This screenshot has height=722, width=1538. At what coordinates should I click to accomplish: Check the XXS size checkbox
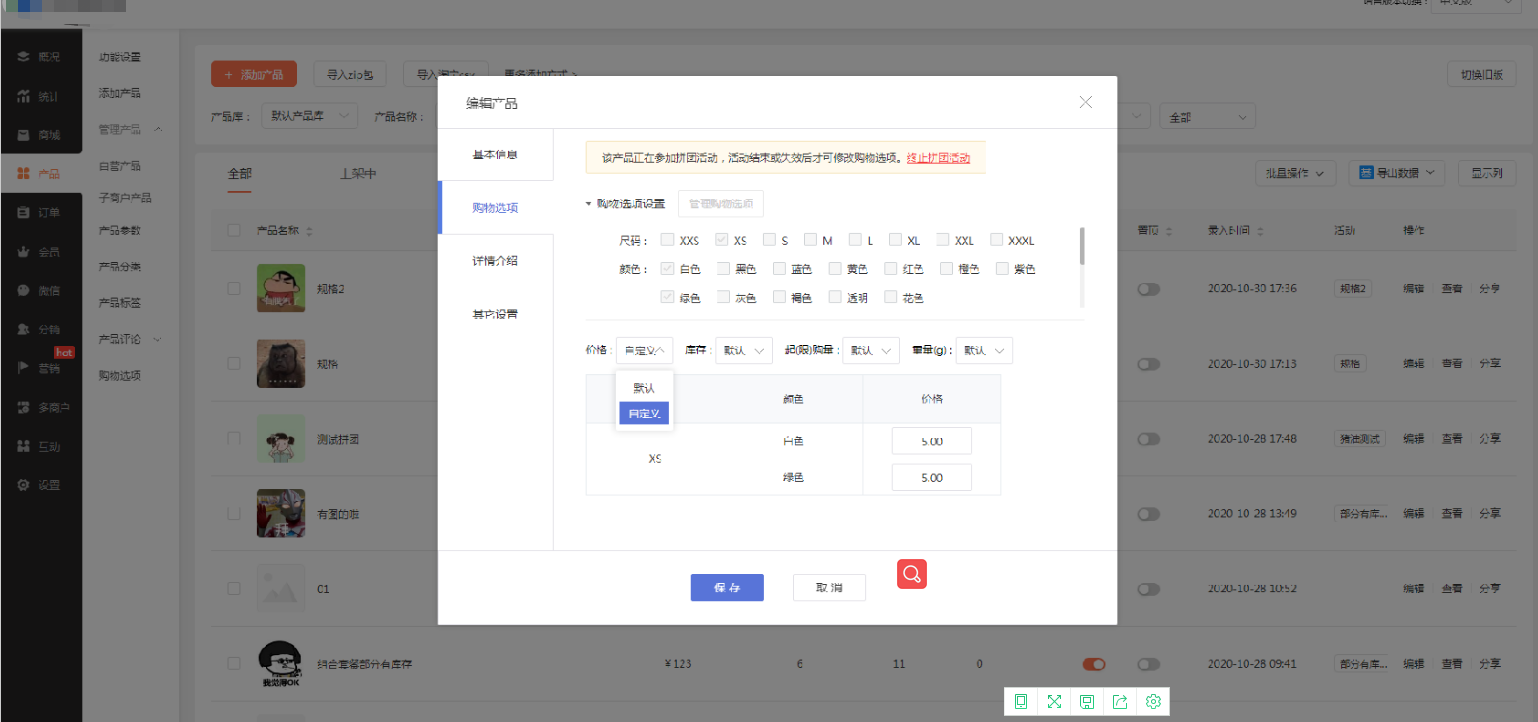pyautogui.click(x=667, y=240)
